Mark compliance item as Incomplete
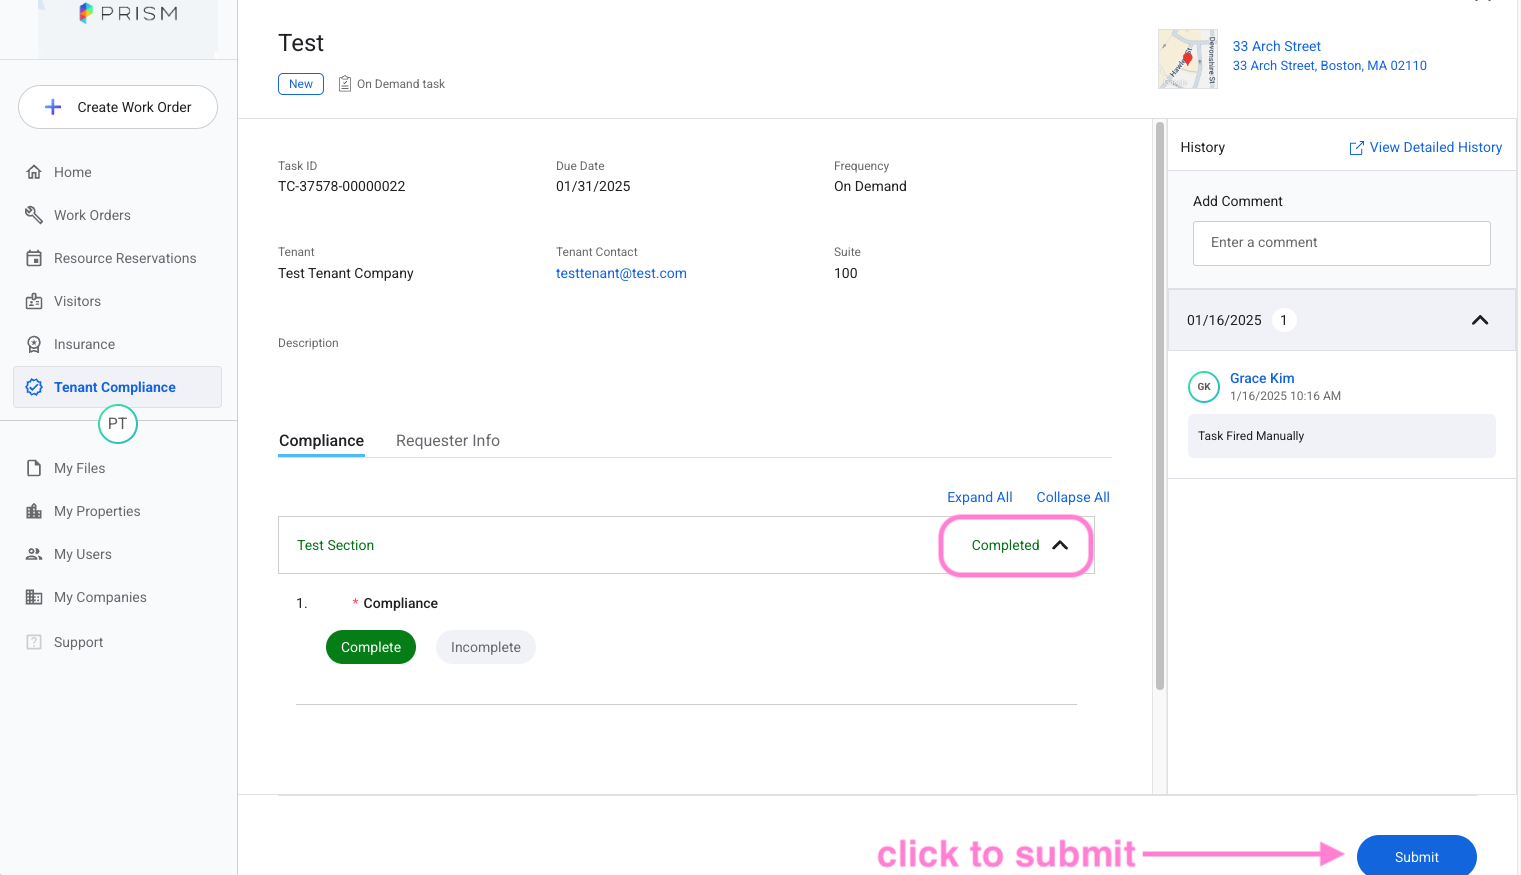 pos(485,647)
